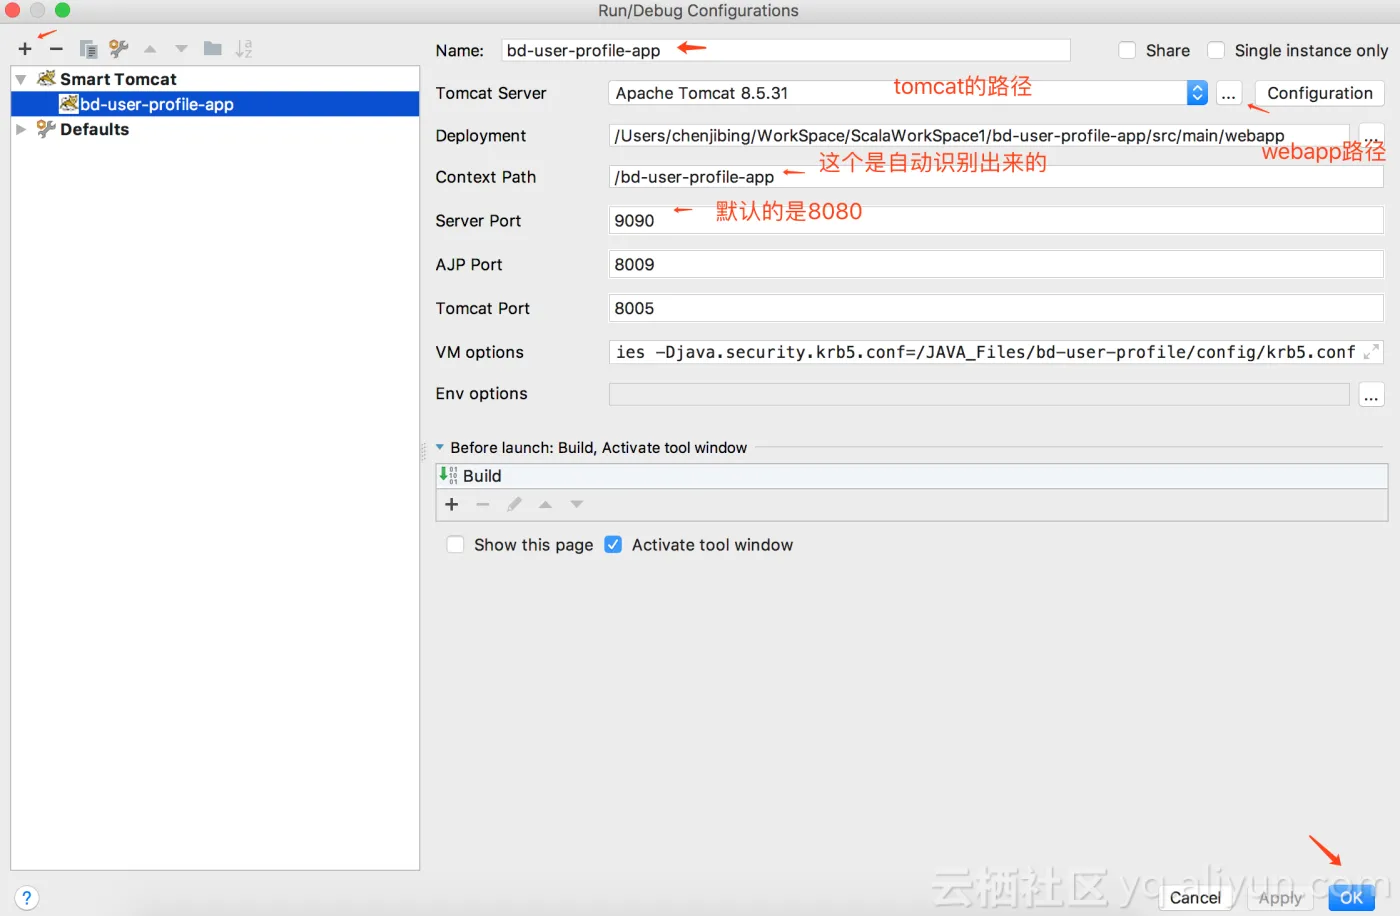Image resolution: width=1400 pixels, height=916 pixels.
Task: Expand the VM options field
Action: pyautogui.click(x=1371, y=352)
